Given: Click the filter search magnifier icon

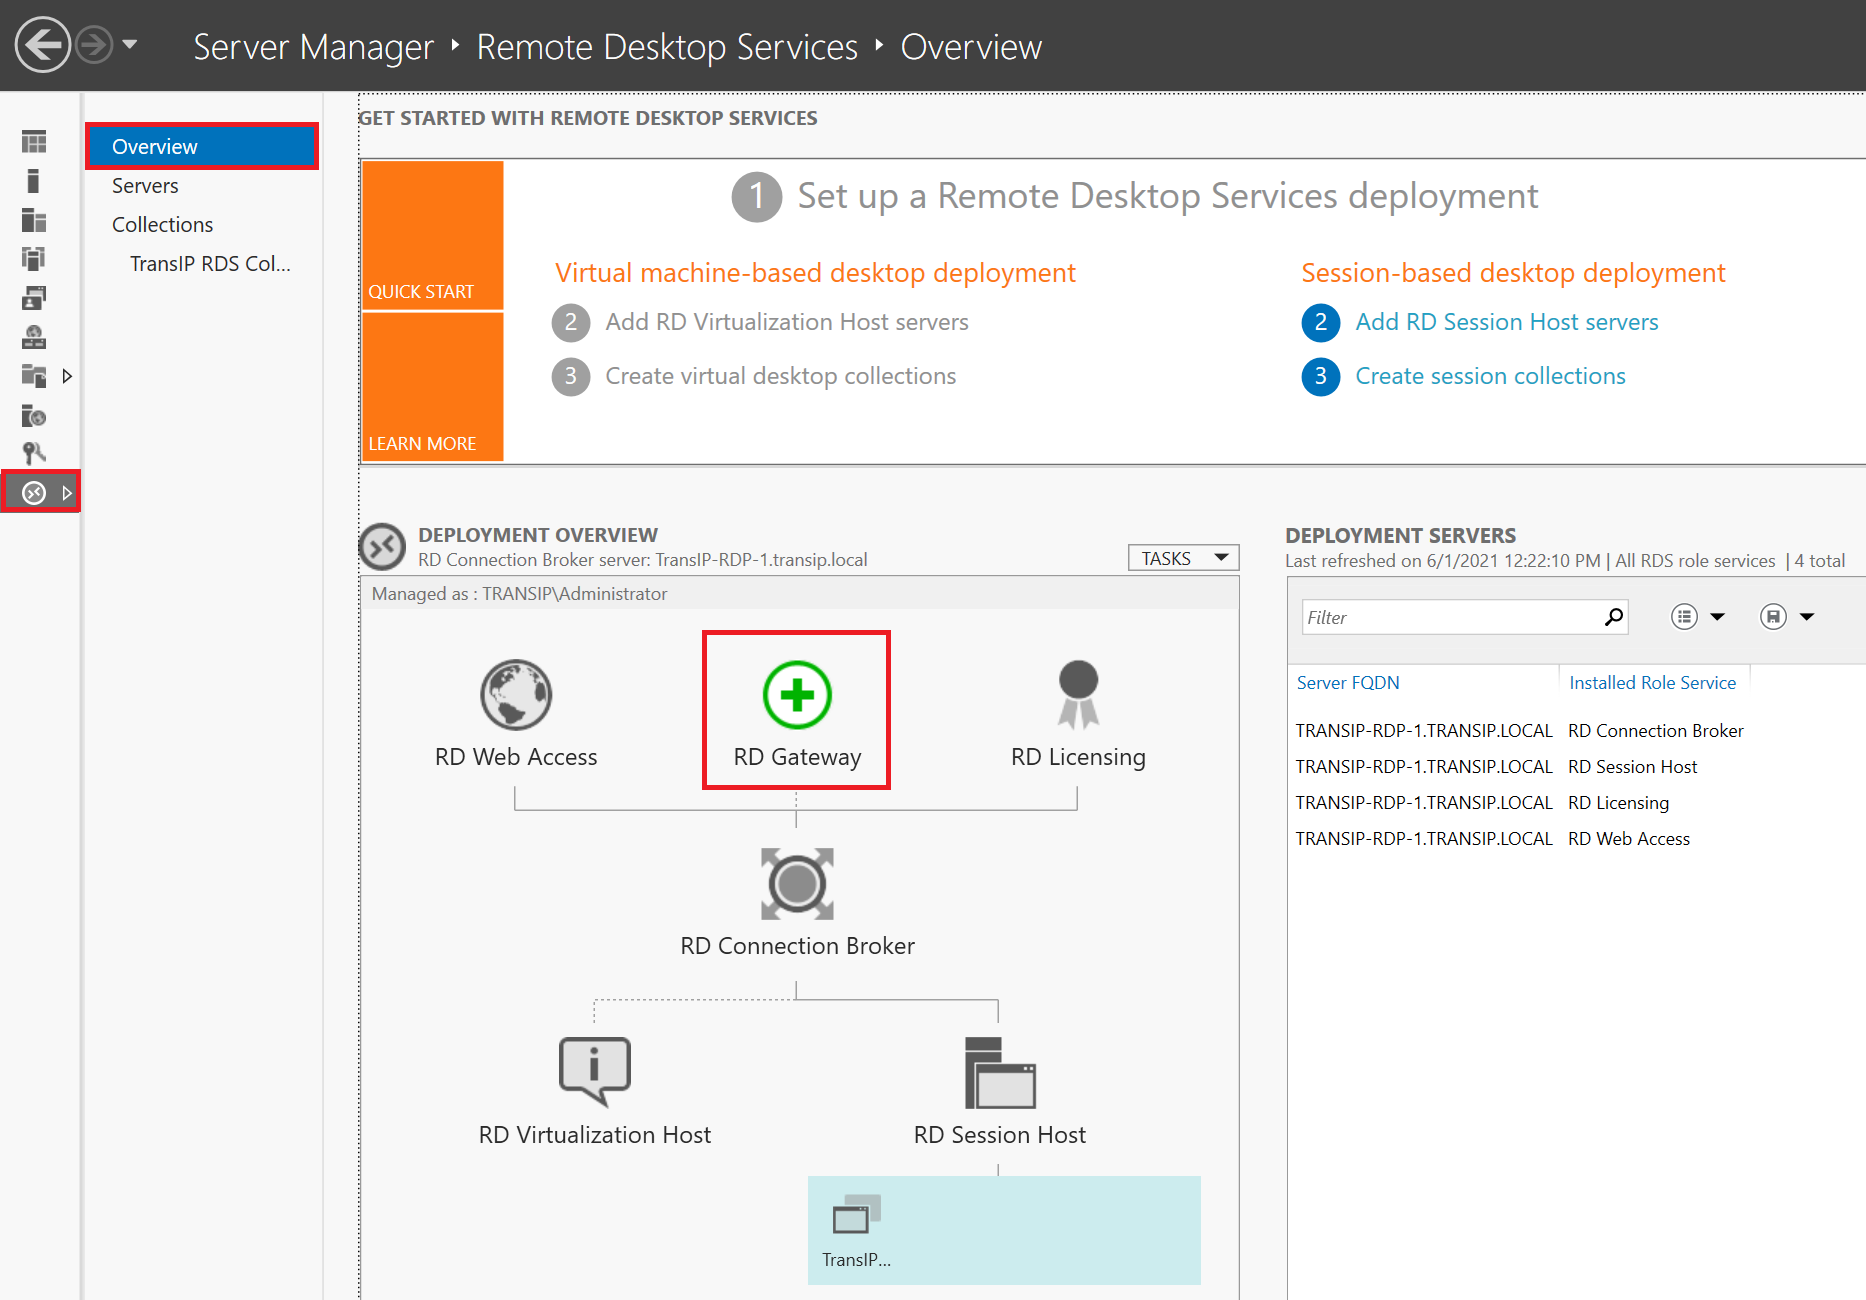Looking at the screenshot, I should tap(1613, 618).
